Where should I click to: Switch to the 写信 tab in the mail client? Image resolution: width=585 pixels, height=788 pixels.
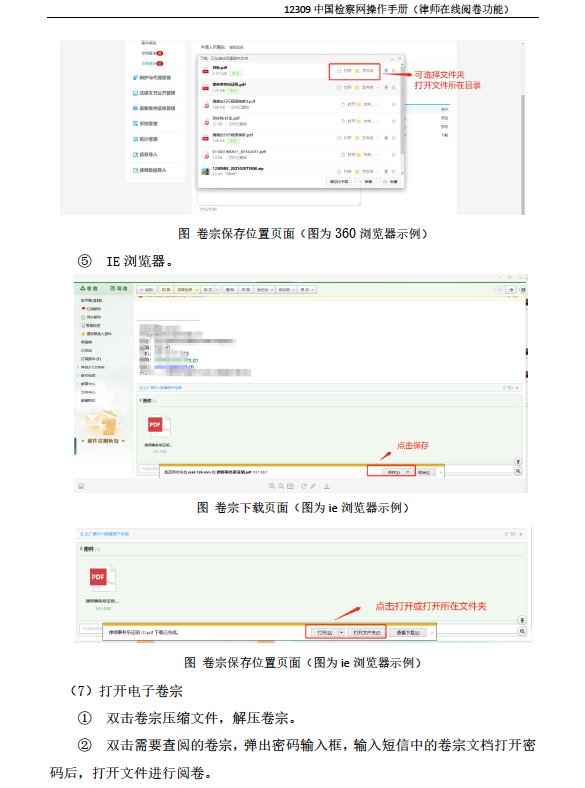point(119,288)
